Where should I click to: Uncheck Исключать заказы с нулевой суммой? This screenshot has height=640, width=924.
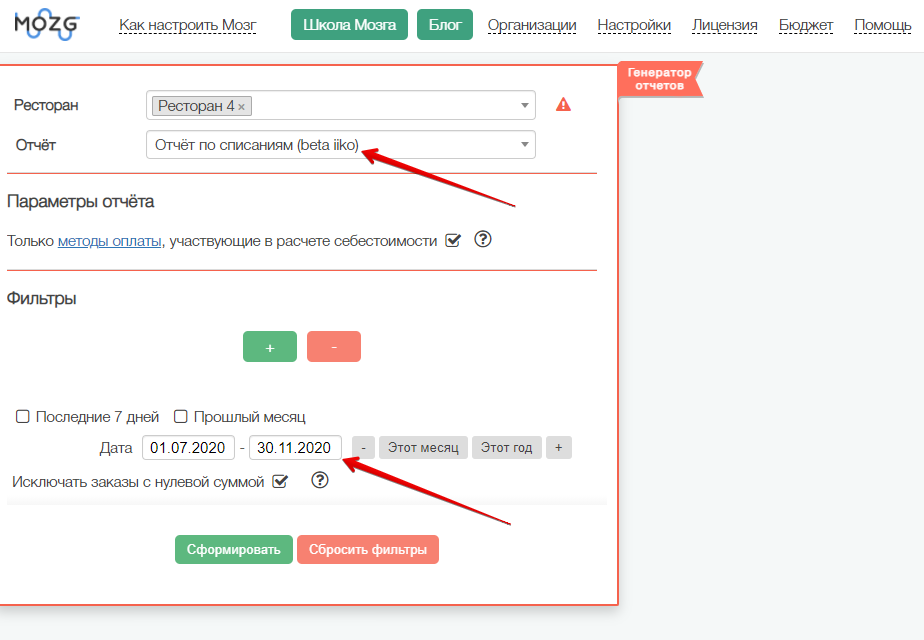(280, 481)
